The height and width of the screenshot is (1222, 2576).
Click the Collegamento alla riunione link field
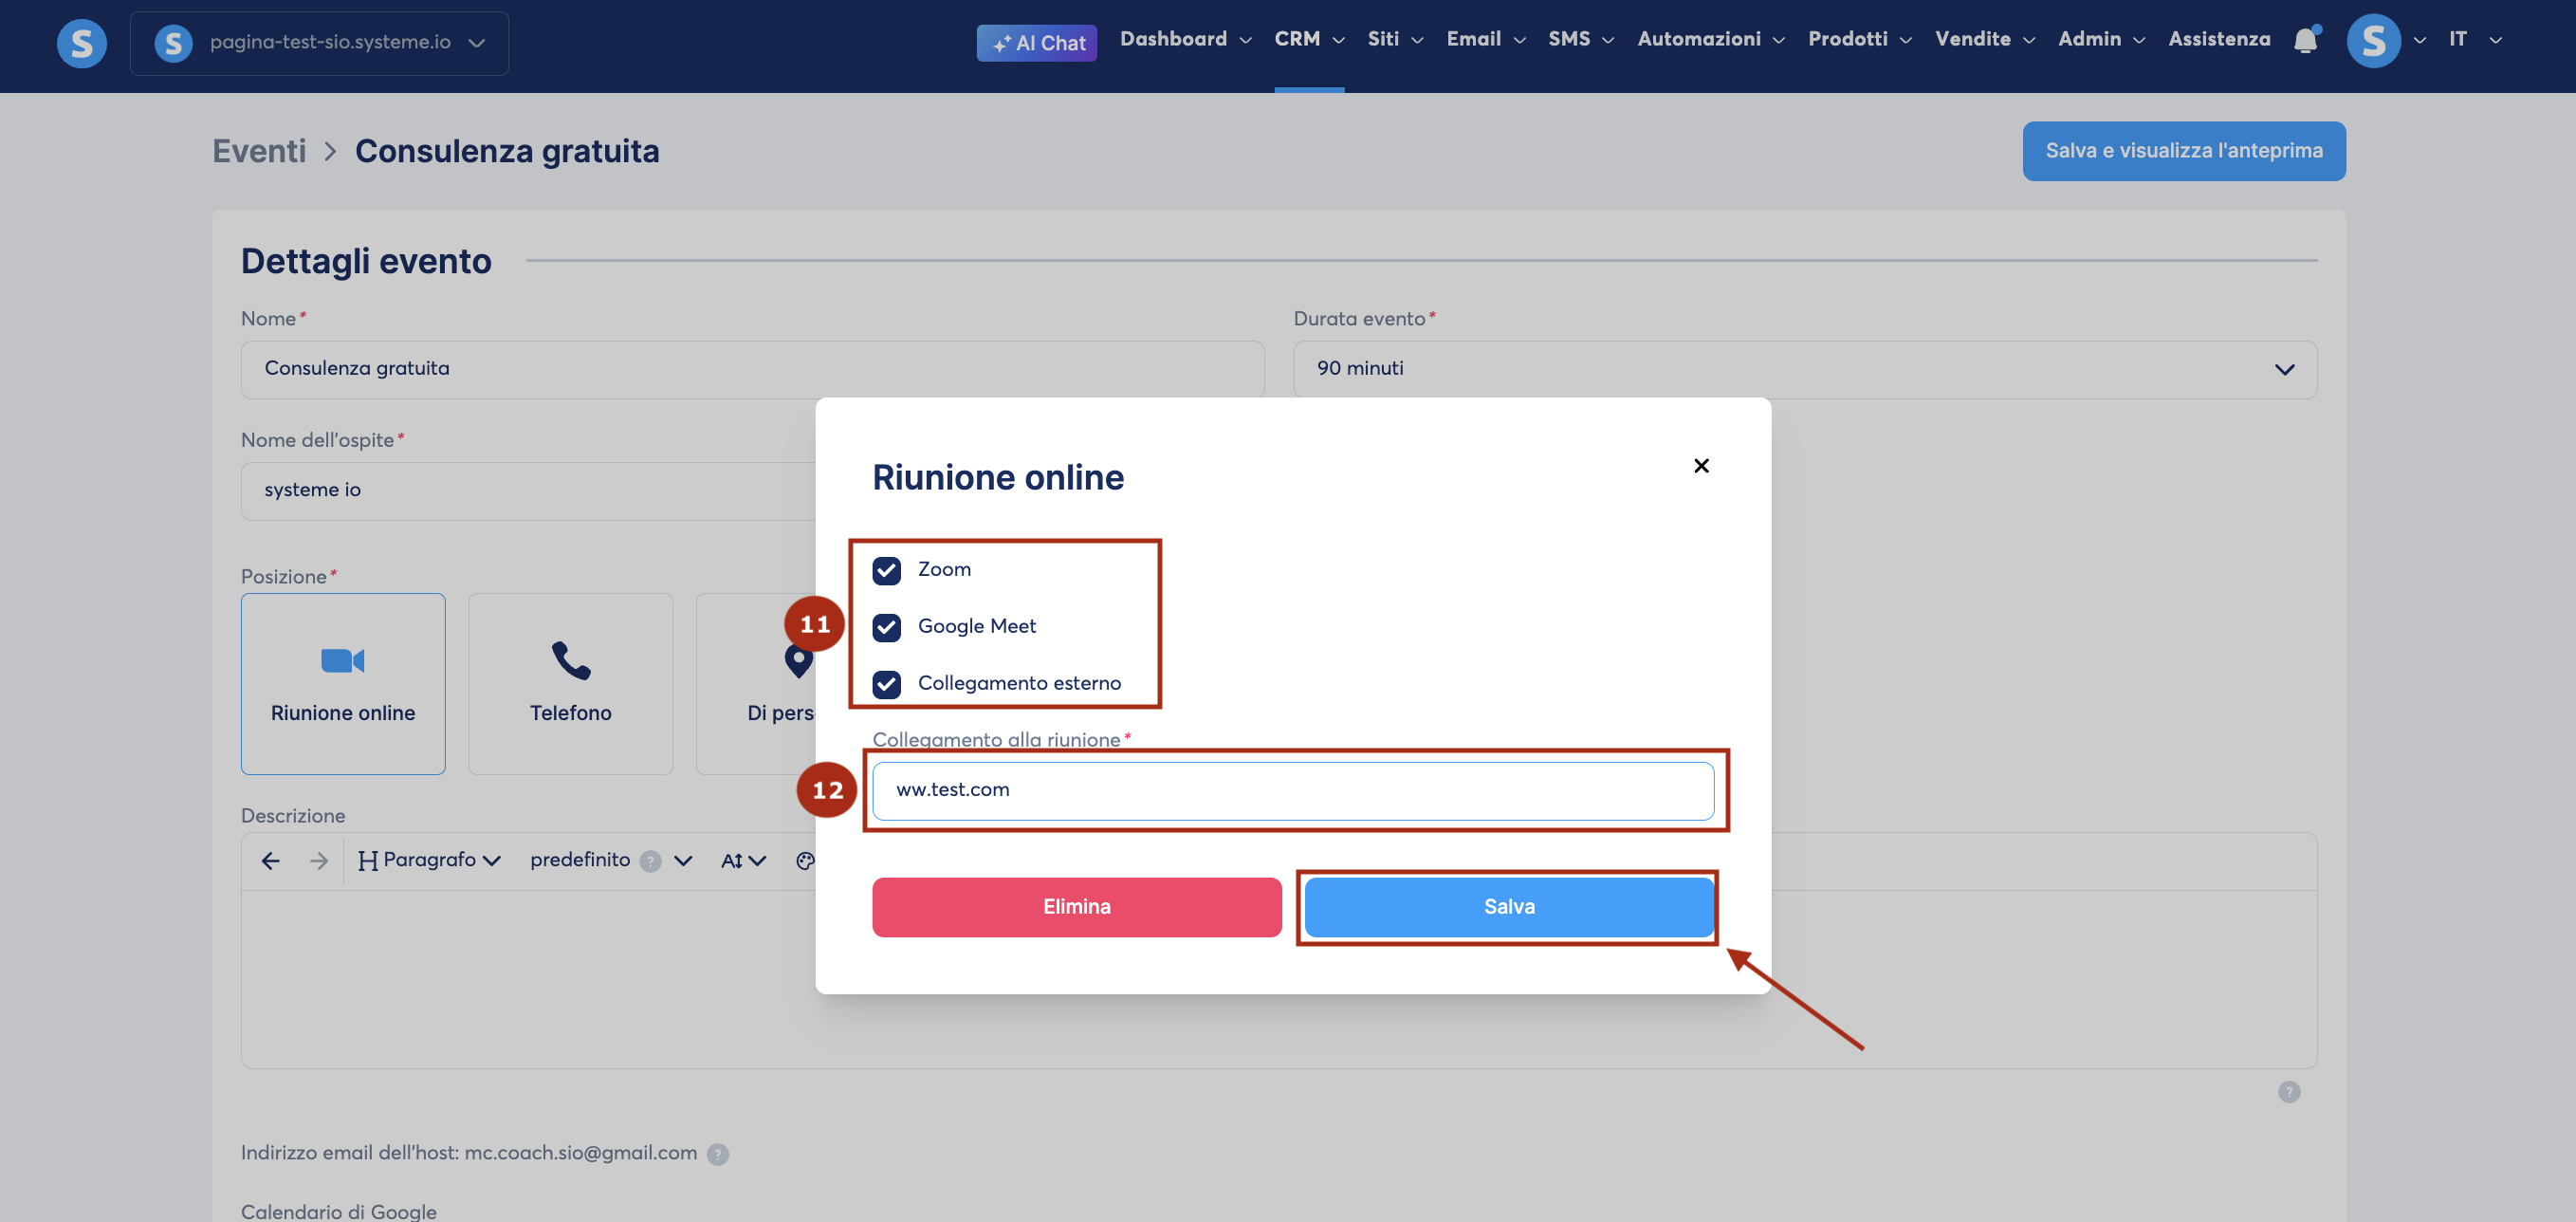[x=1293, y=791]
